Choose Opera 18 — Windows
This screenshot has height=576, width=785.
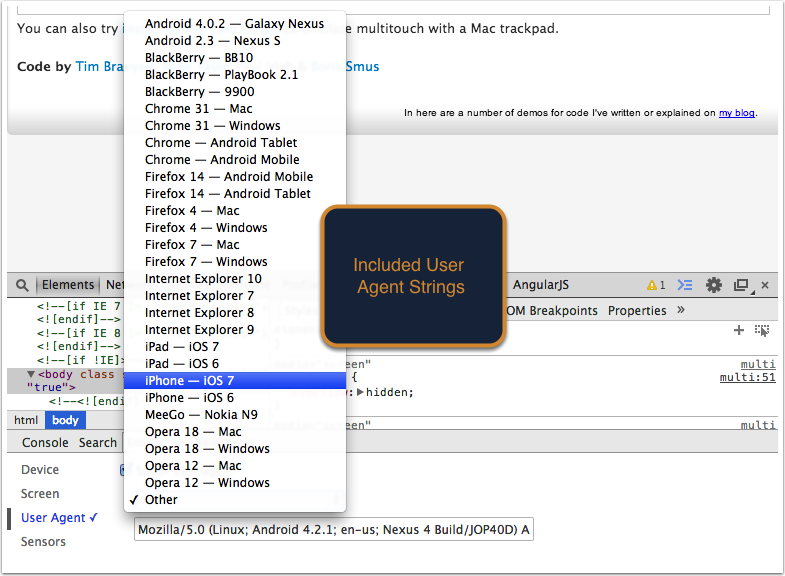click(234, 449)
